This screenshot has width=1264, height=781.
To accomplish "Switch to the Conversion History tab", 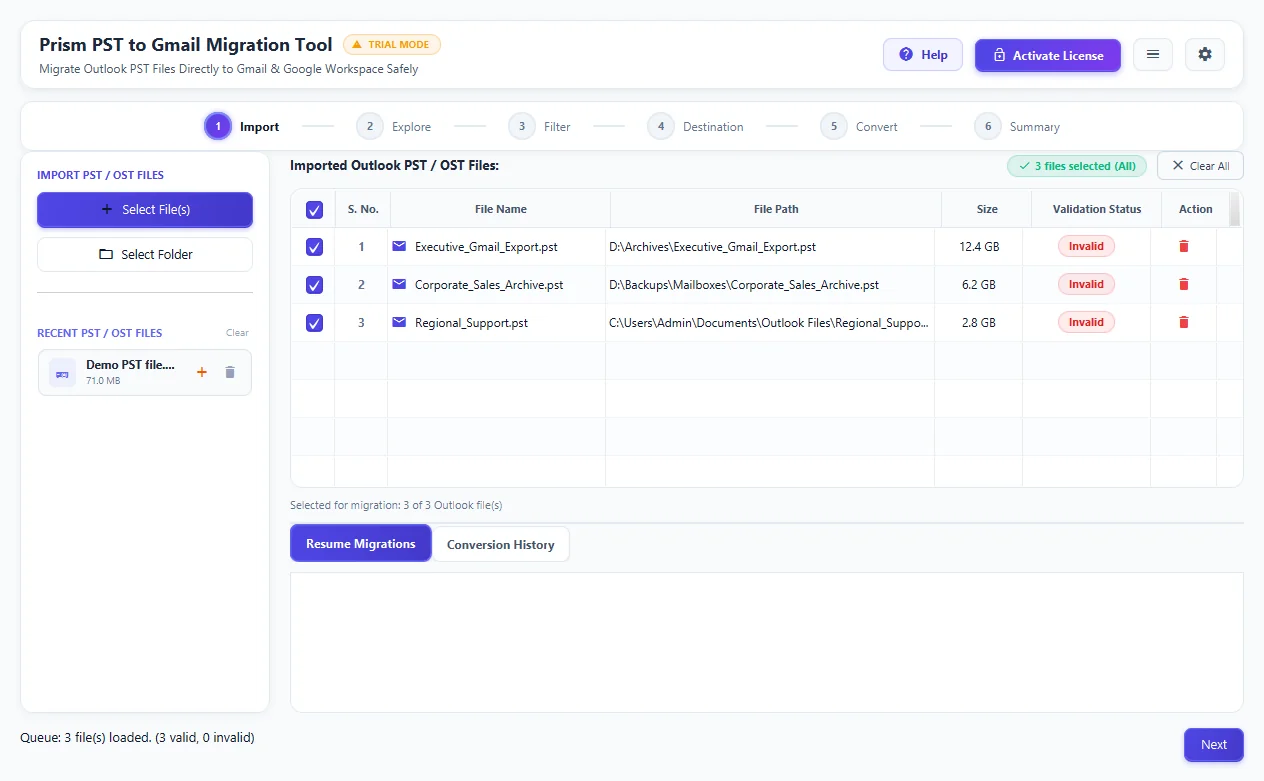I will 500,545.
